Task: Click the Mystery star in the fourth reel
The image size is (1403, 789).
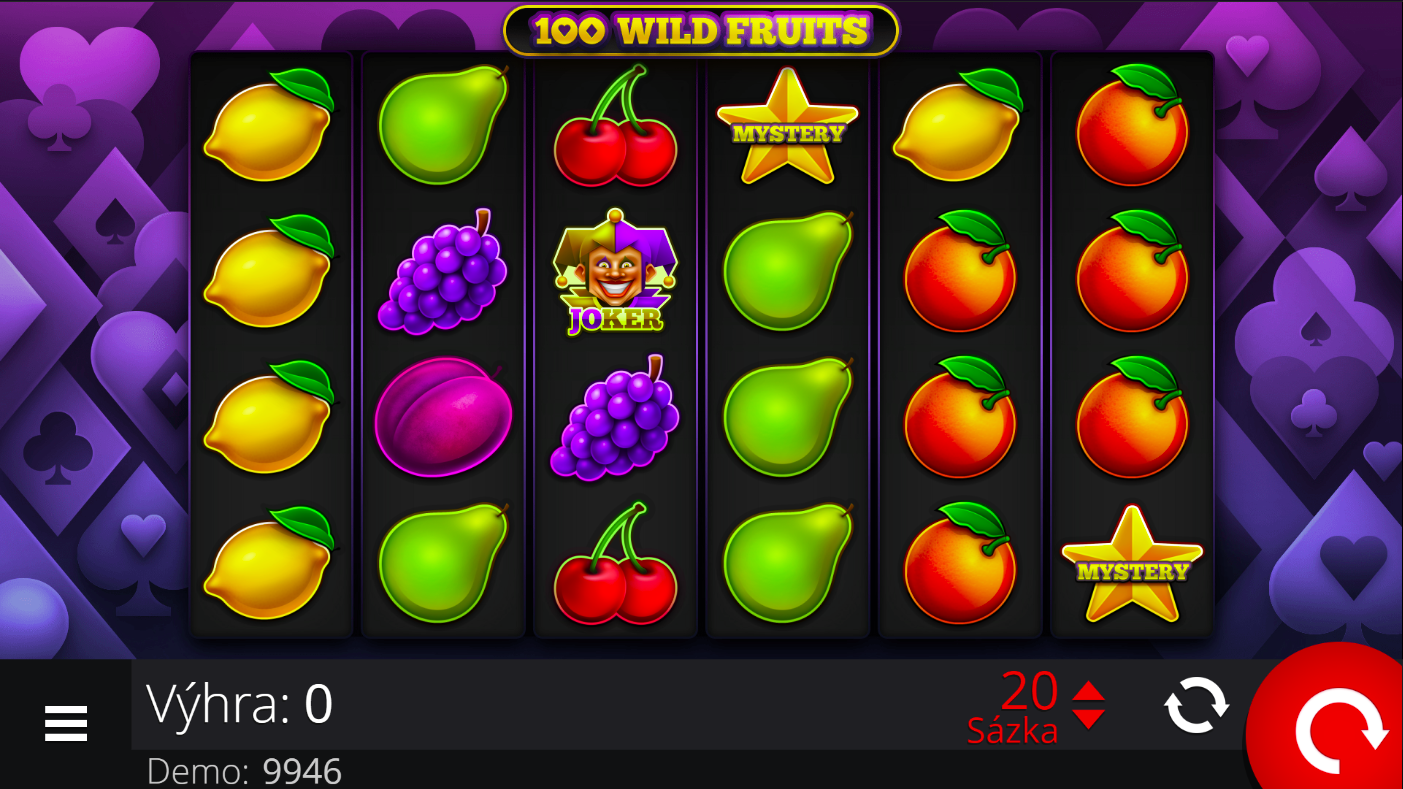Action: pos(787,126)
